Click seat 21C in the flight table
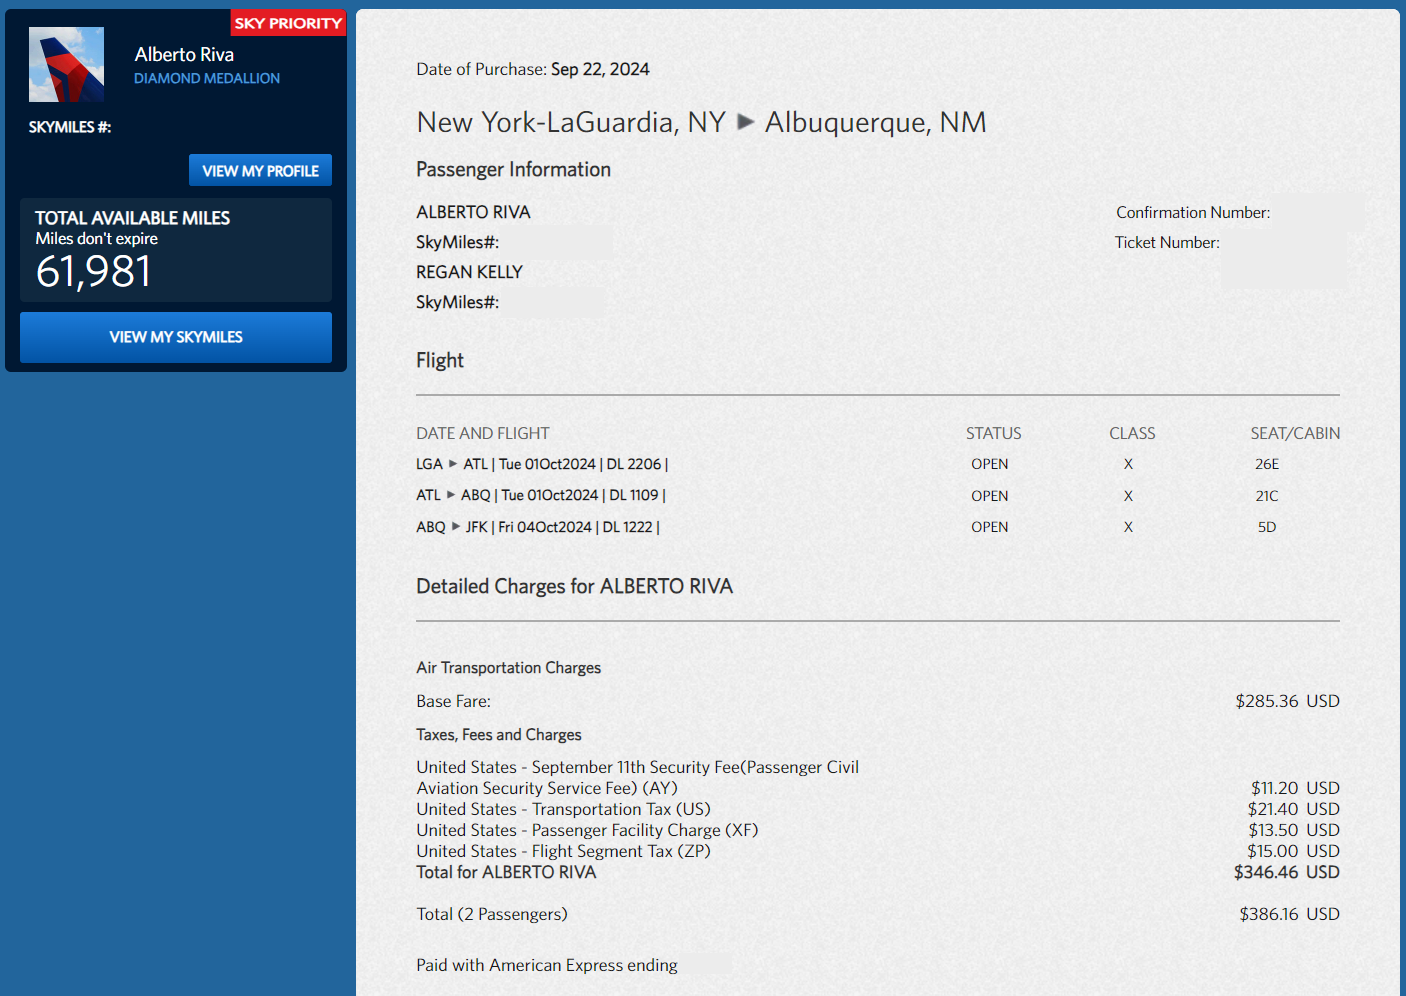Image resolution: width=1406 pixels, height=996 pixels. point(1267,496)
